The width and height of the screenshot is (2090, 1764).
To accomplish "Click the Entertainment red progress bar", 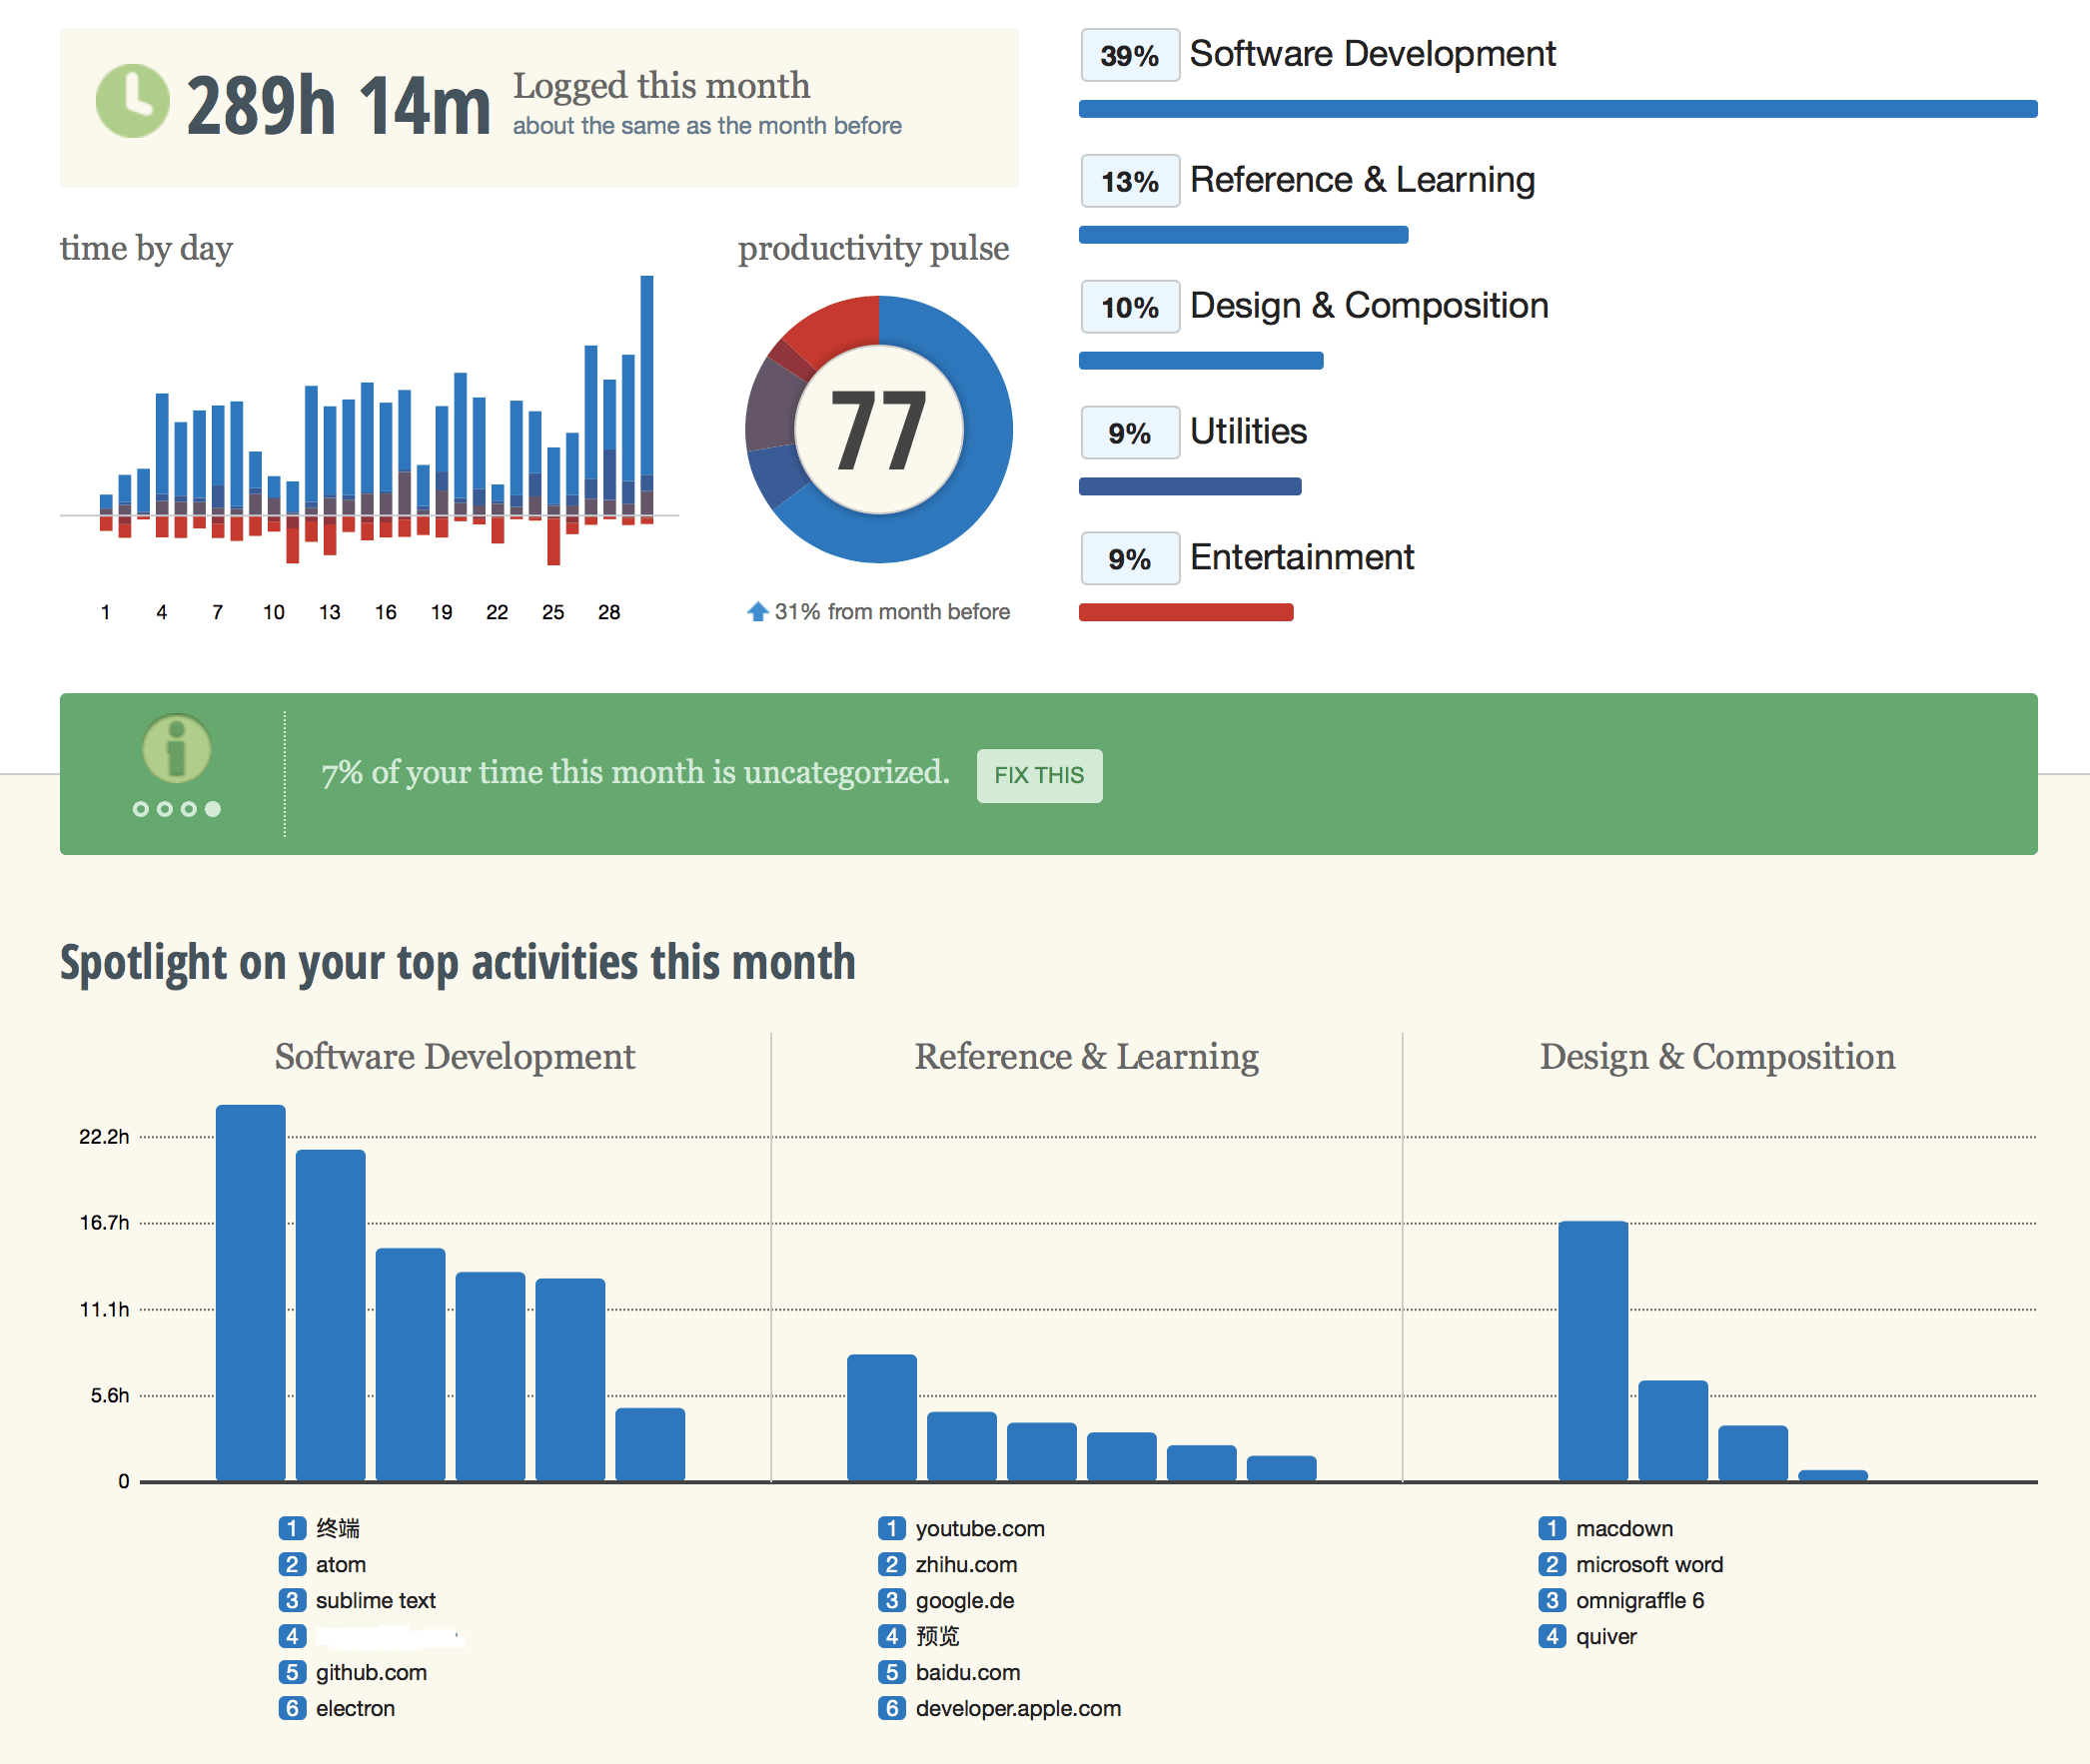I will [x=1186, y=612].
